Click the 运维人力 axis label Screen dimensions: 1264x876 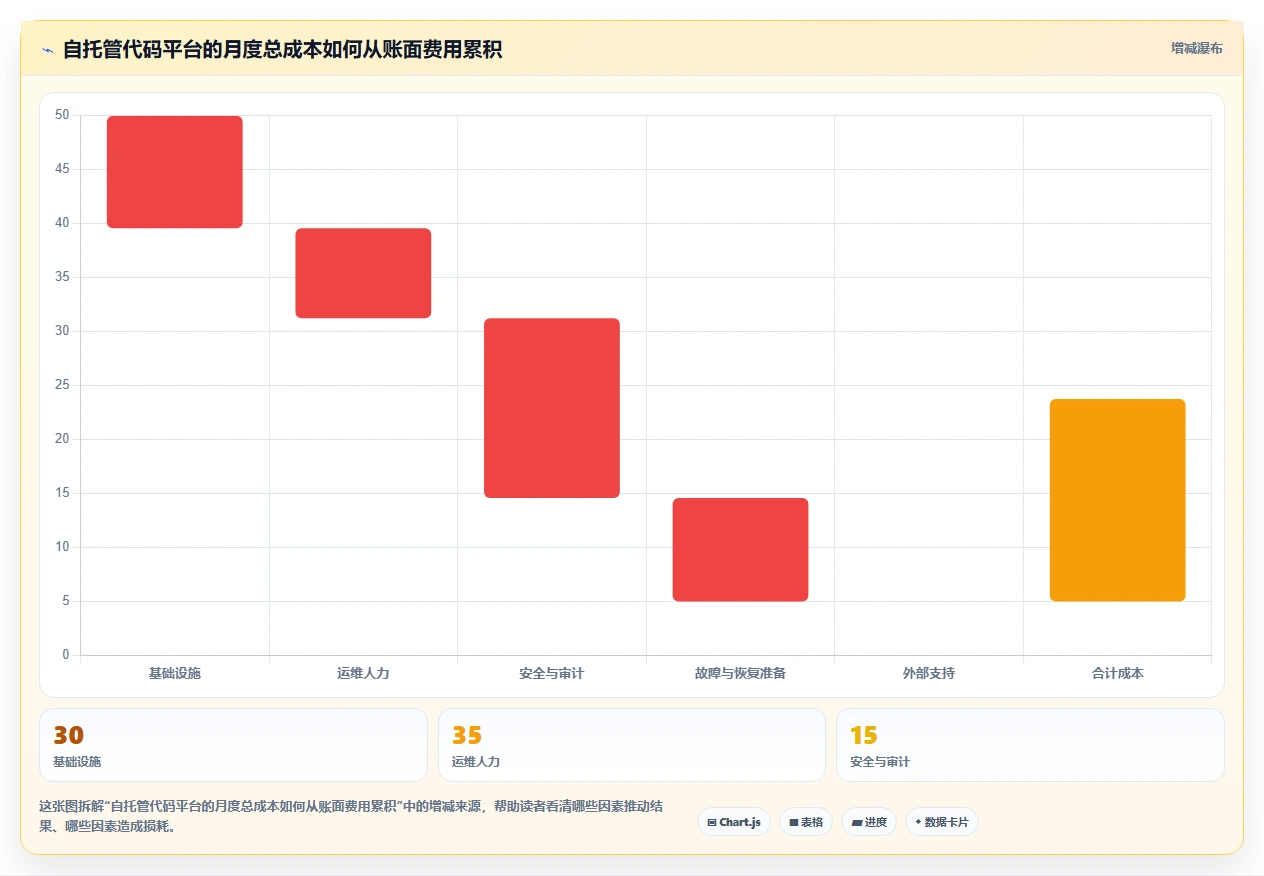click(363, 673)
